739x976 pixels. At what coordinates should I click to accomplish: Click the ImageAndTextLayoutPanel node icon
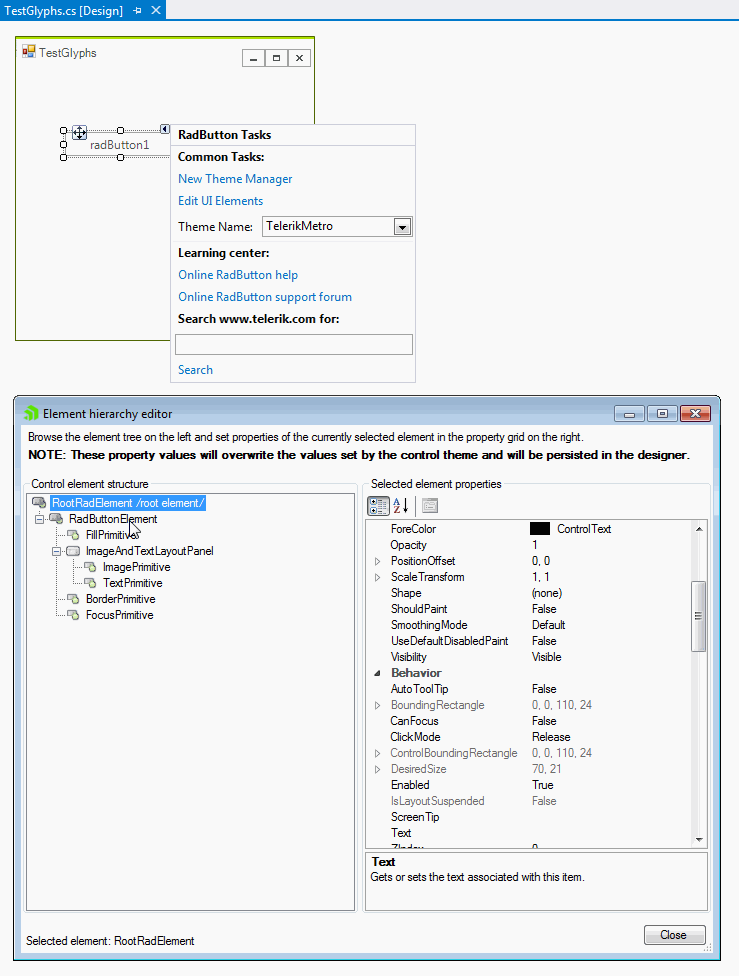pyautogui.click(x=73, y=551)
